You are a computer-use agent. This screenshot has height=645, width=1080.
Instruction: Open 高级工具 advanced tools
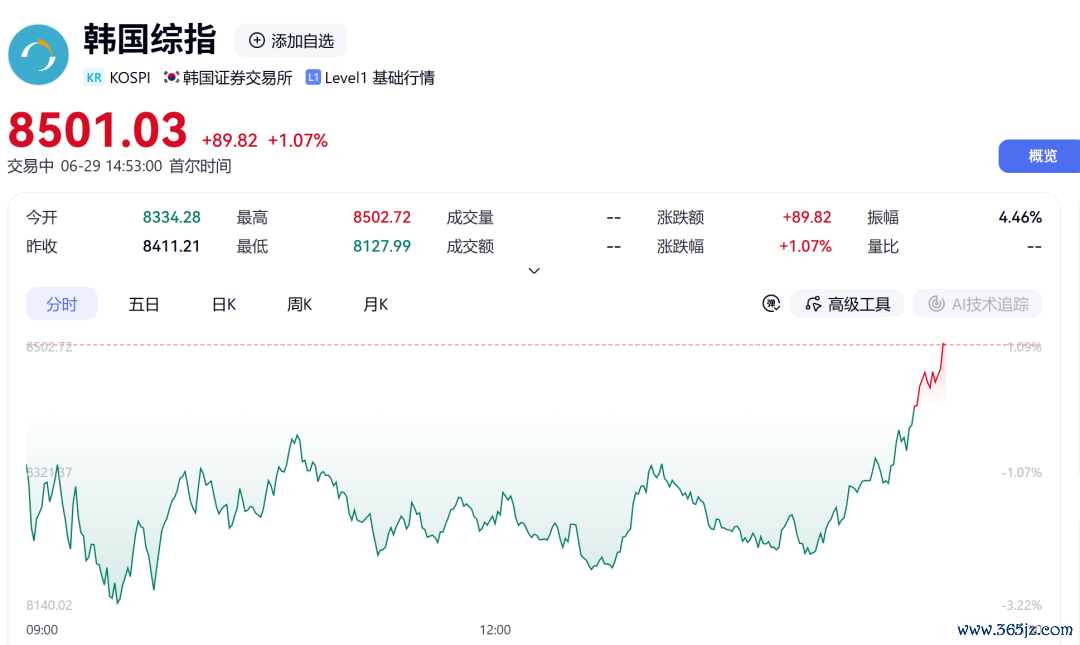[847, 304]
